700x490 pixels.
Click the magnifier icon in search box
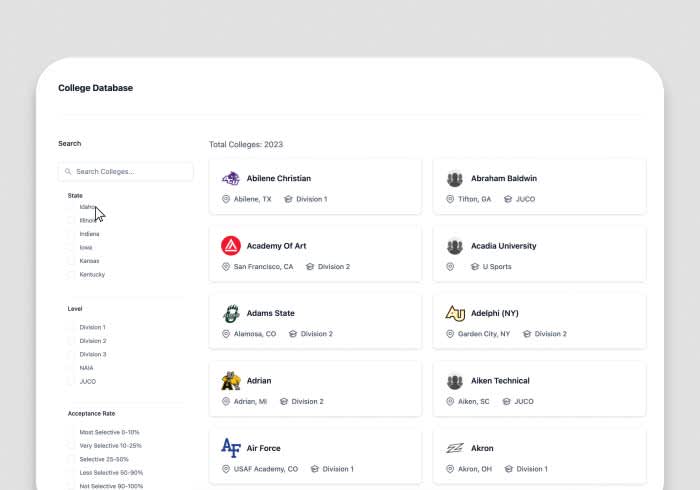pyautogui.click(x=68, y=171)
